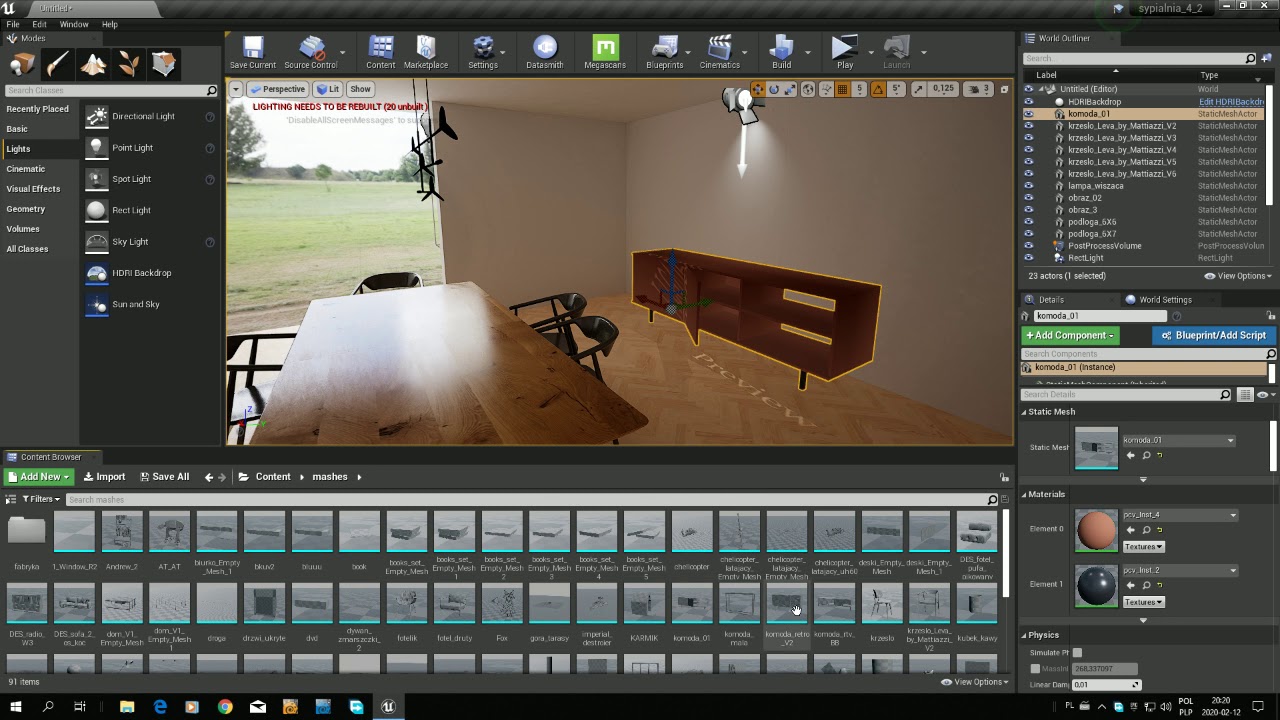Toggle grid snapping in viewport toolbar

842,89
